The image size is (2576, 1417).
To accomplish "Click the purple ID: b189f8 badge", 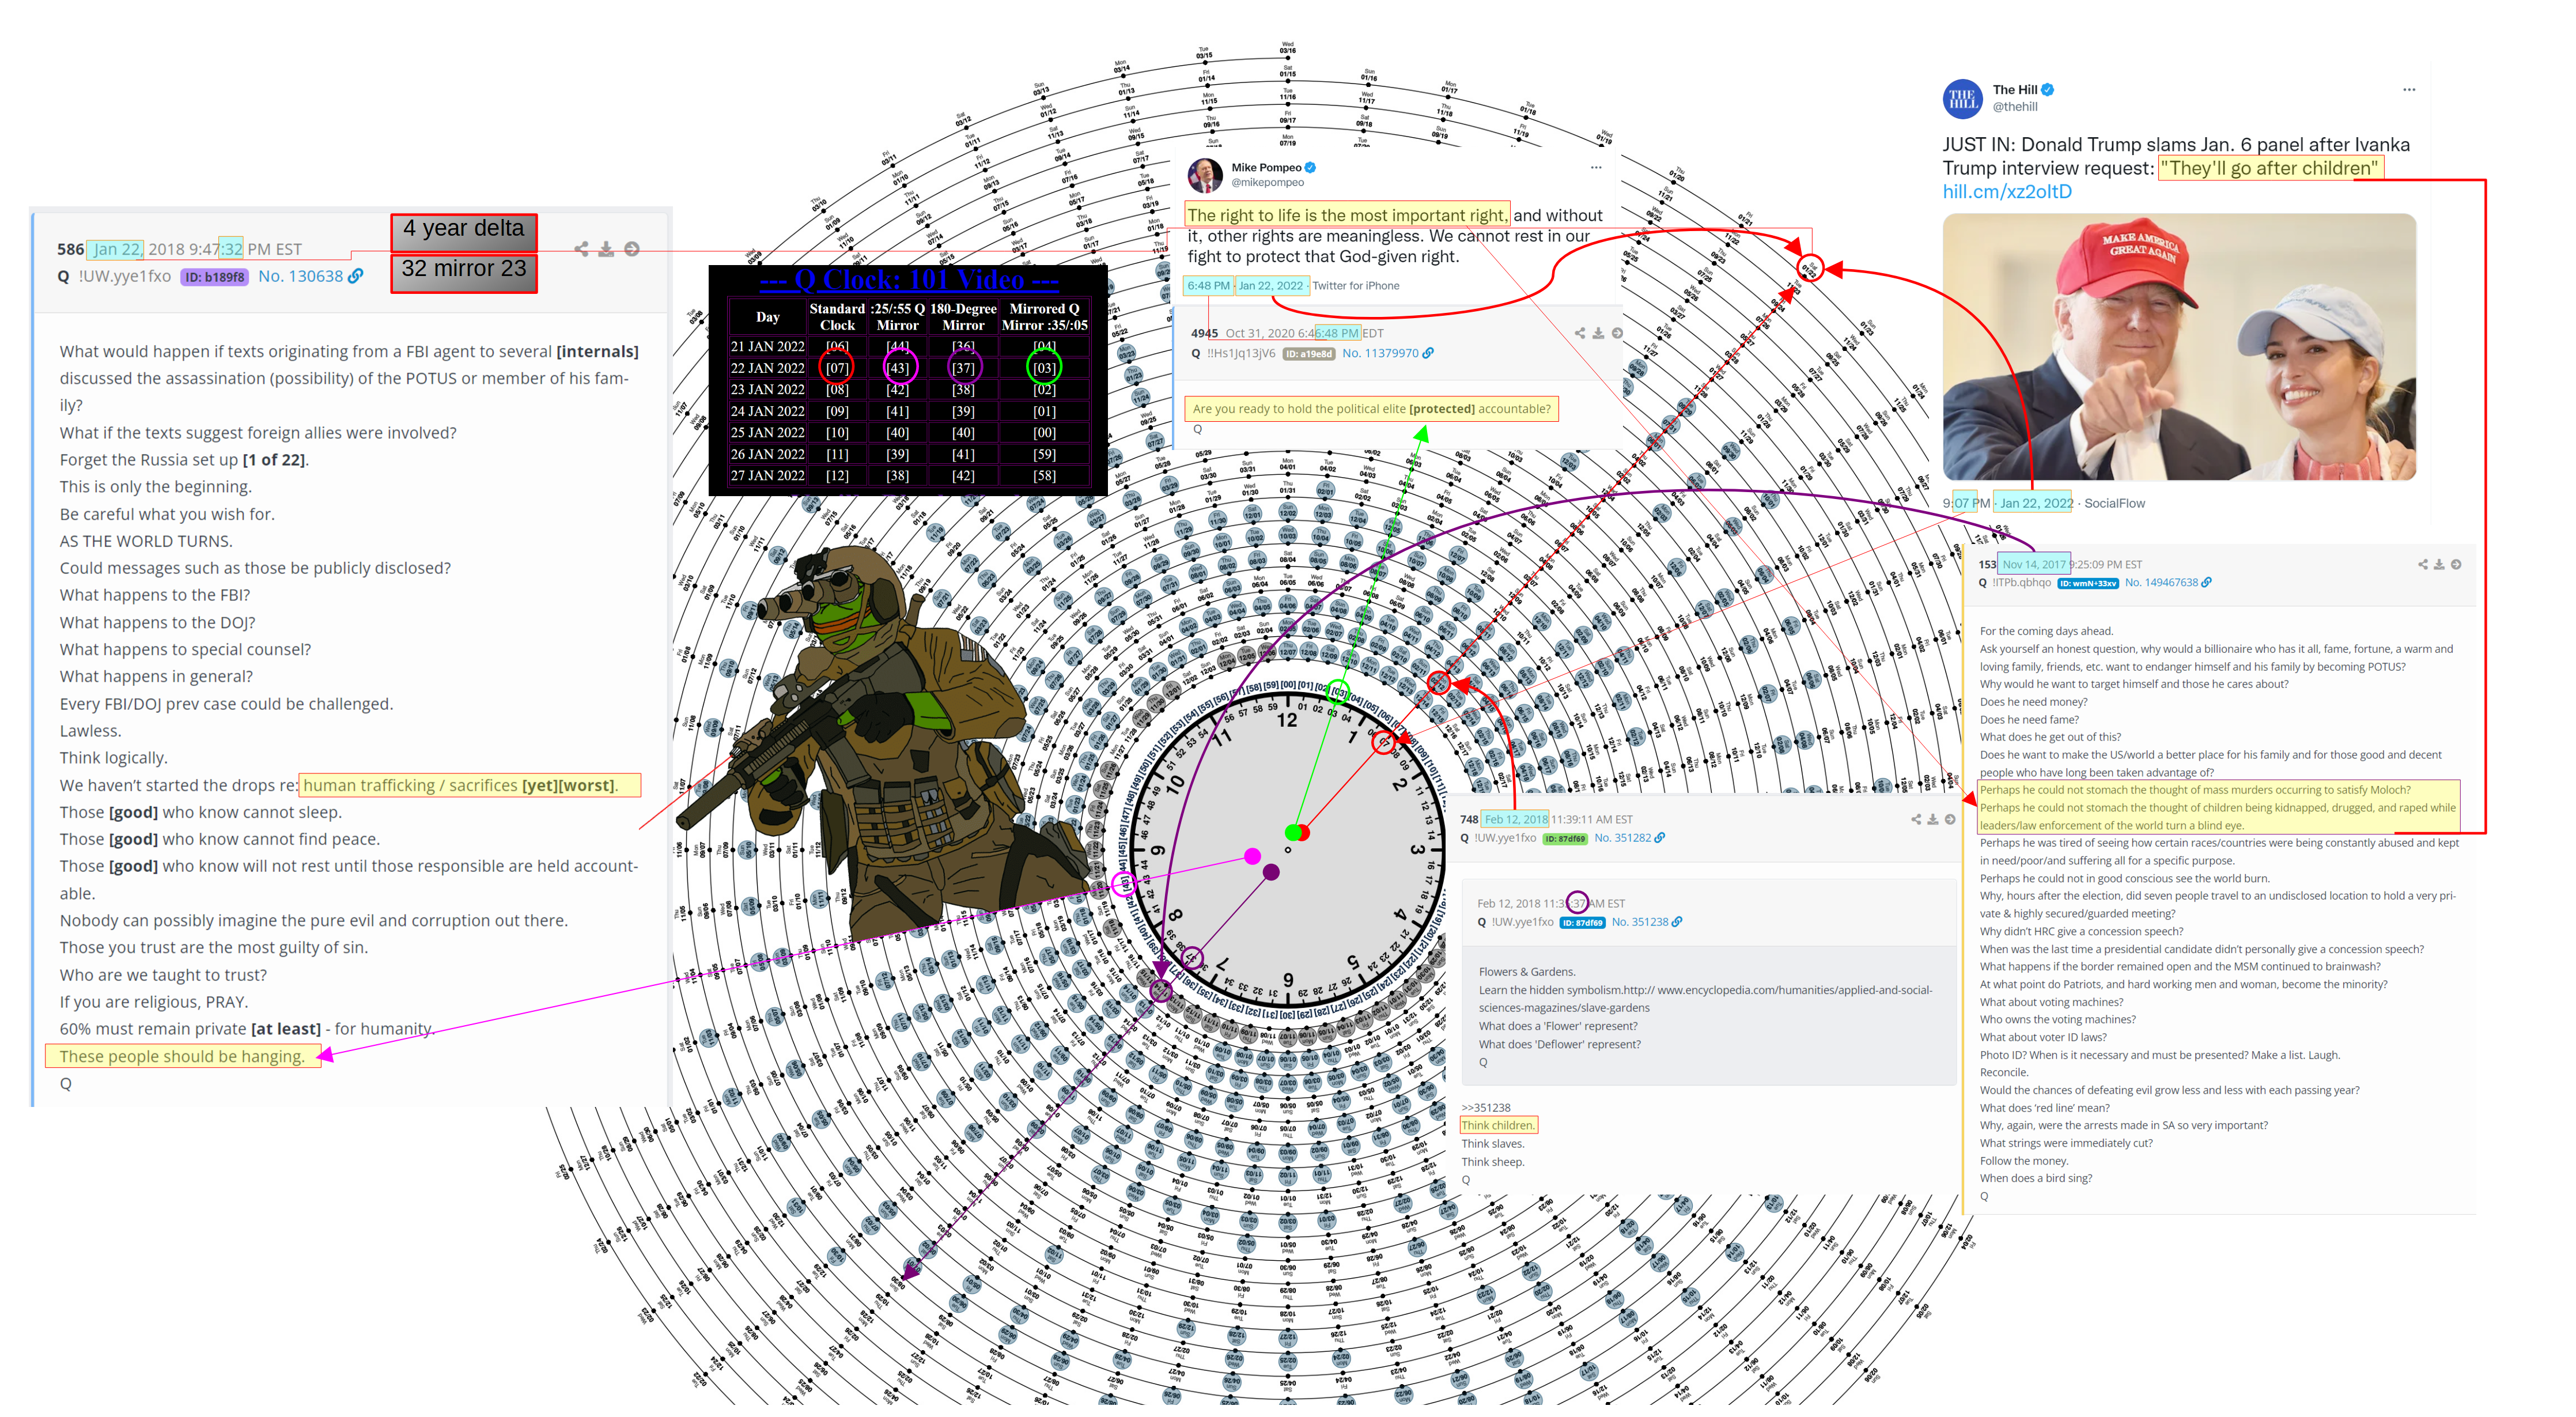I will [x=214, y=277].
